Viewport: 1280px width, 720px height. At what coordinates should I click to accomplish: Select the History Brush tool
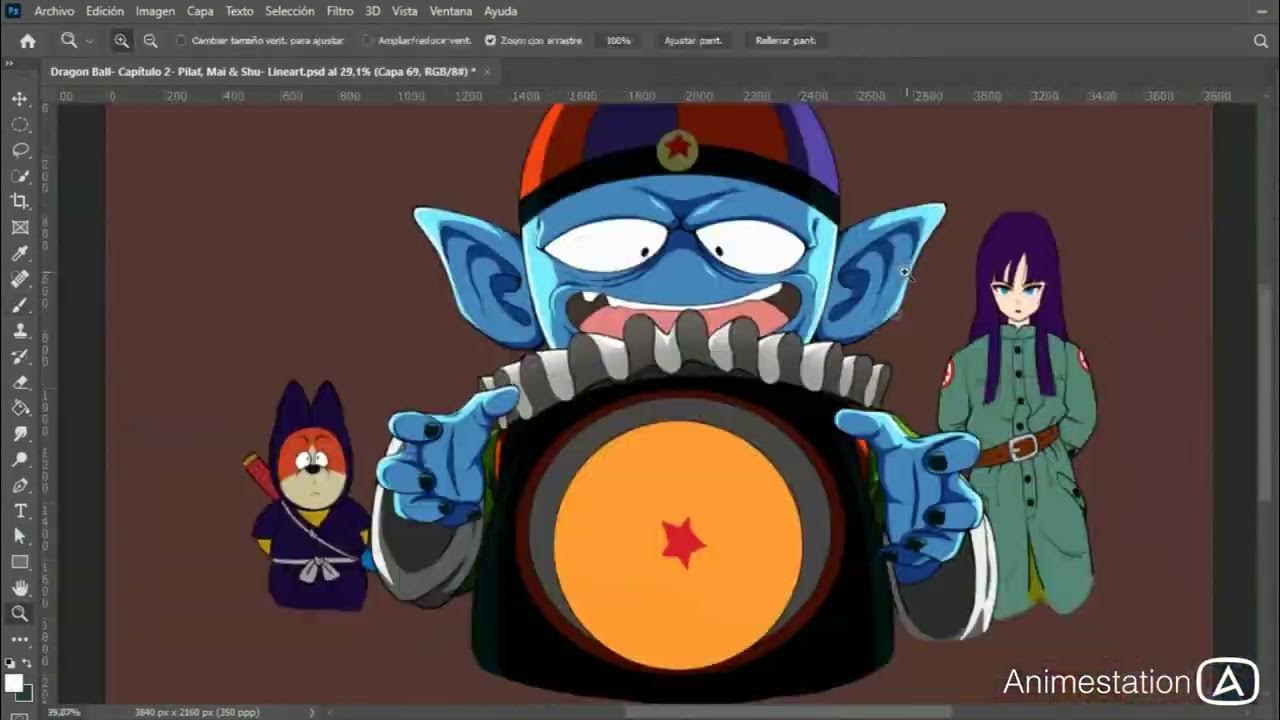pos(20,357)
